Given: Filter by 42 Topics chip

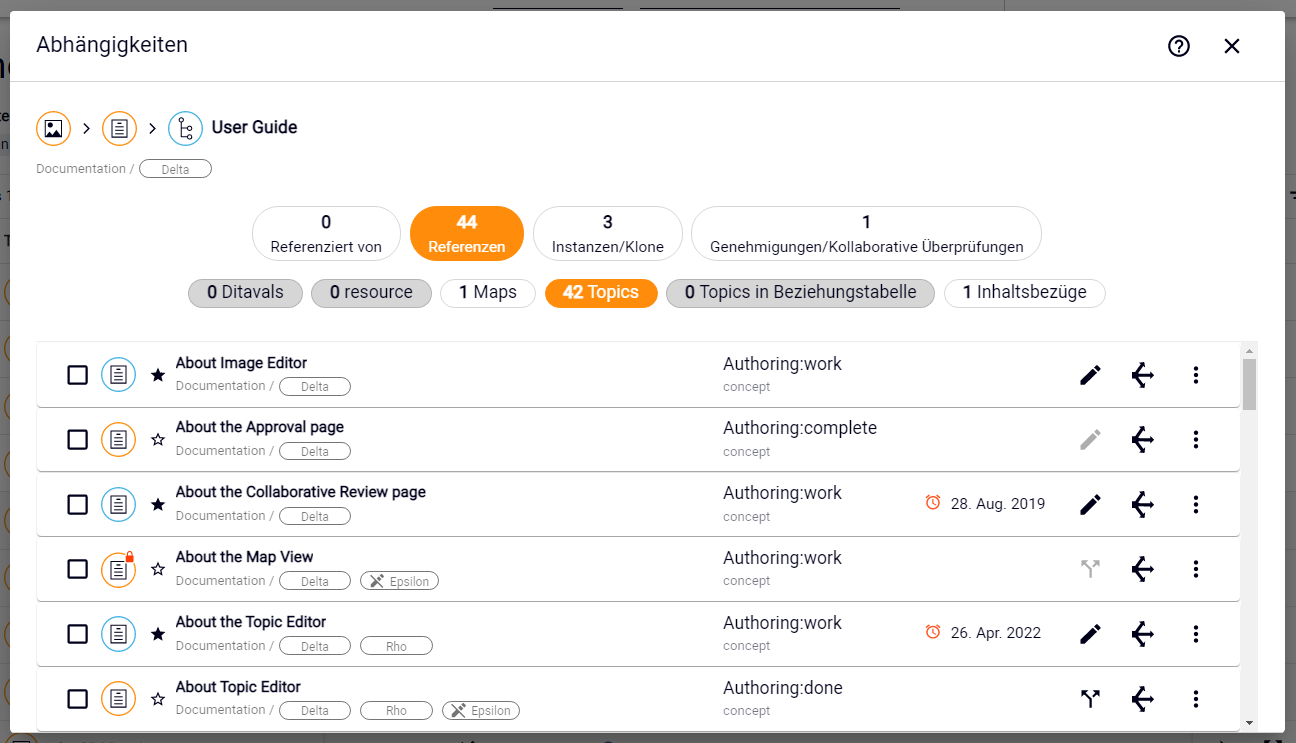Looking at the screenshot, I should [601, 293].
